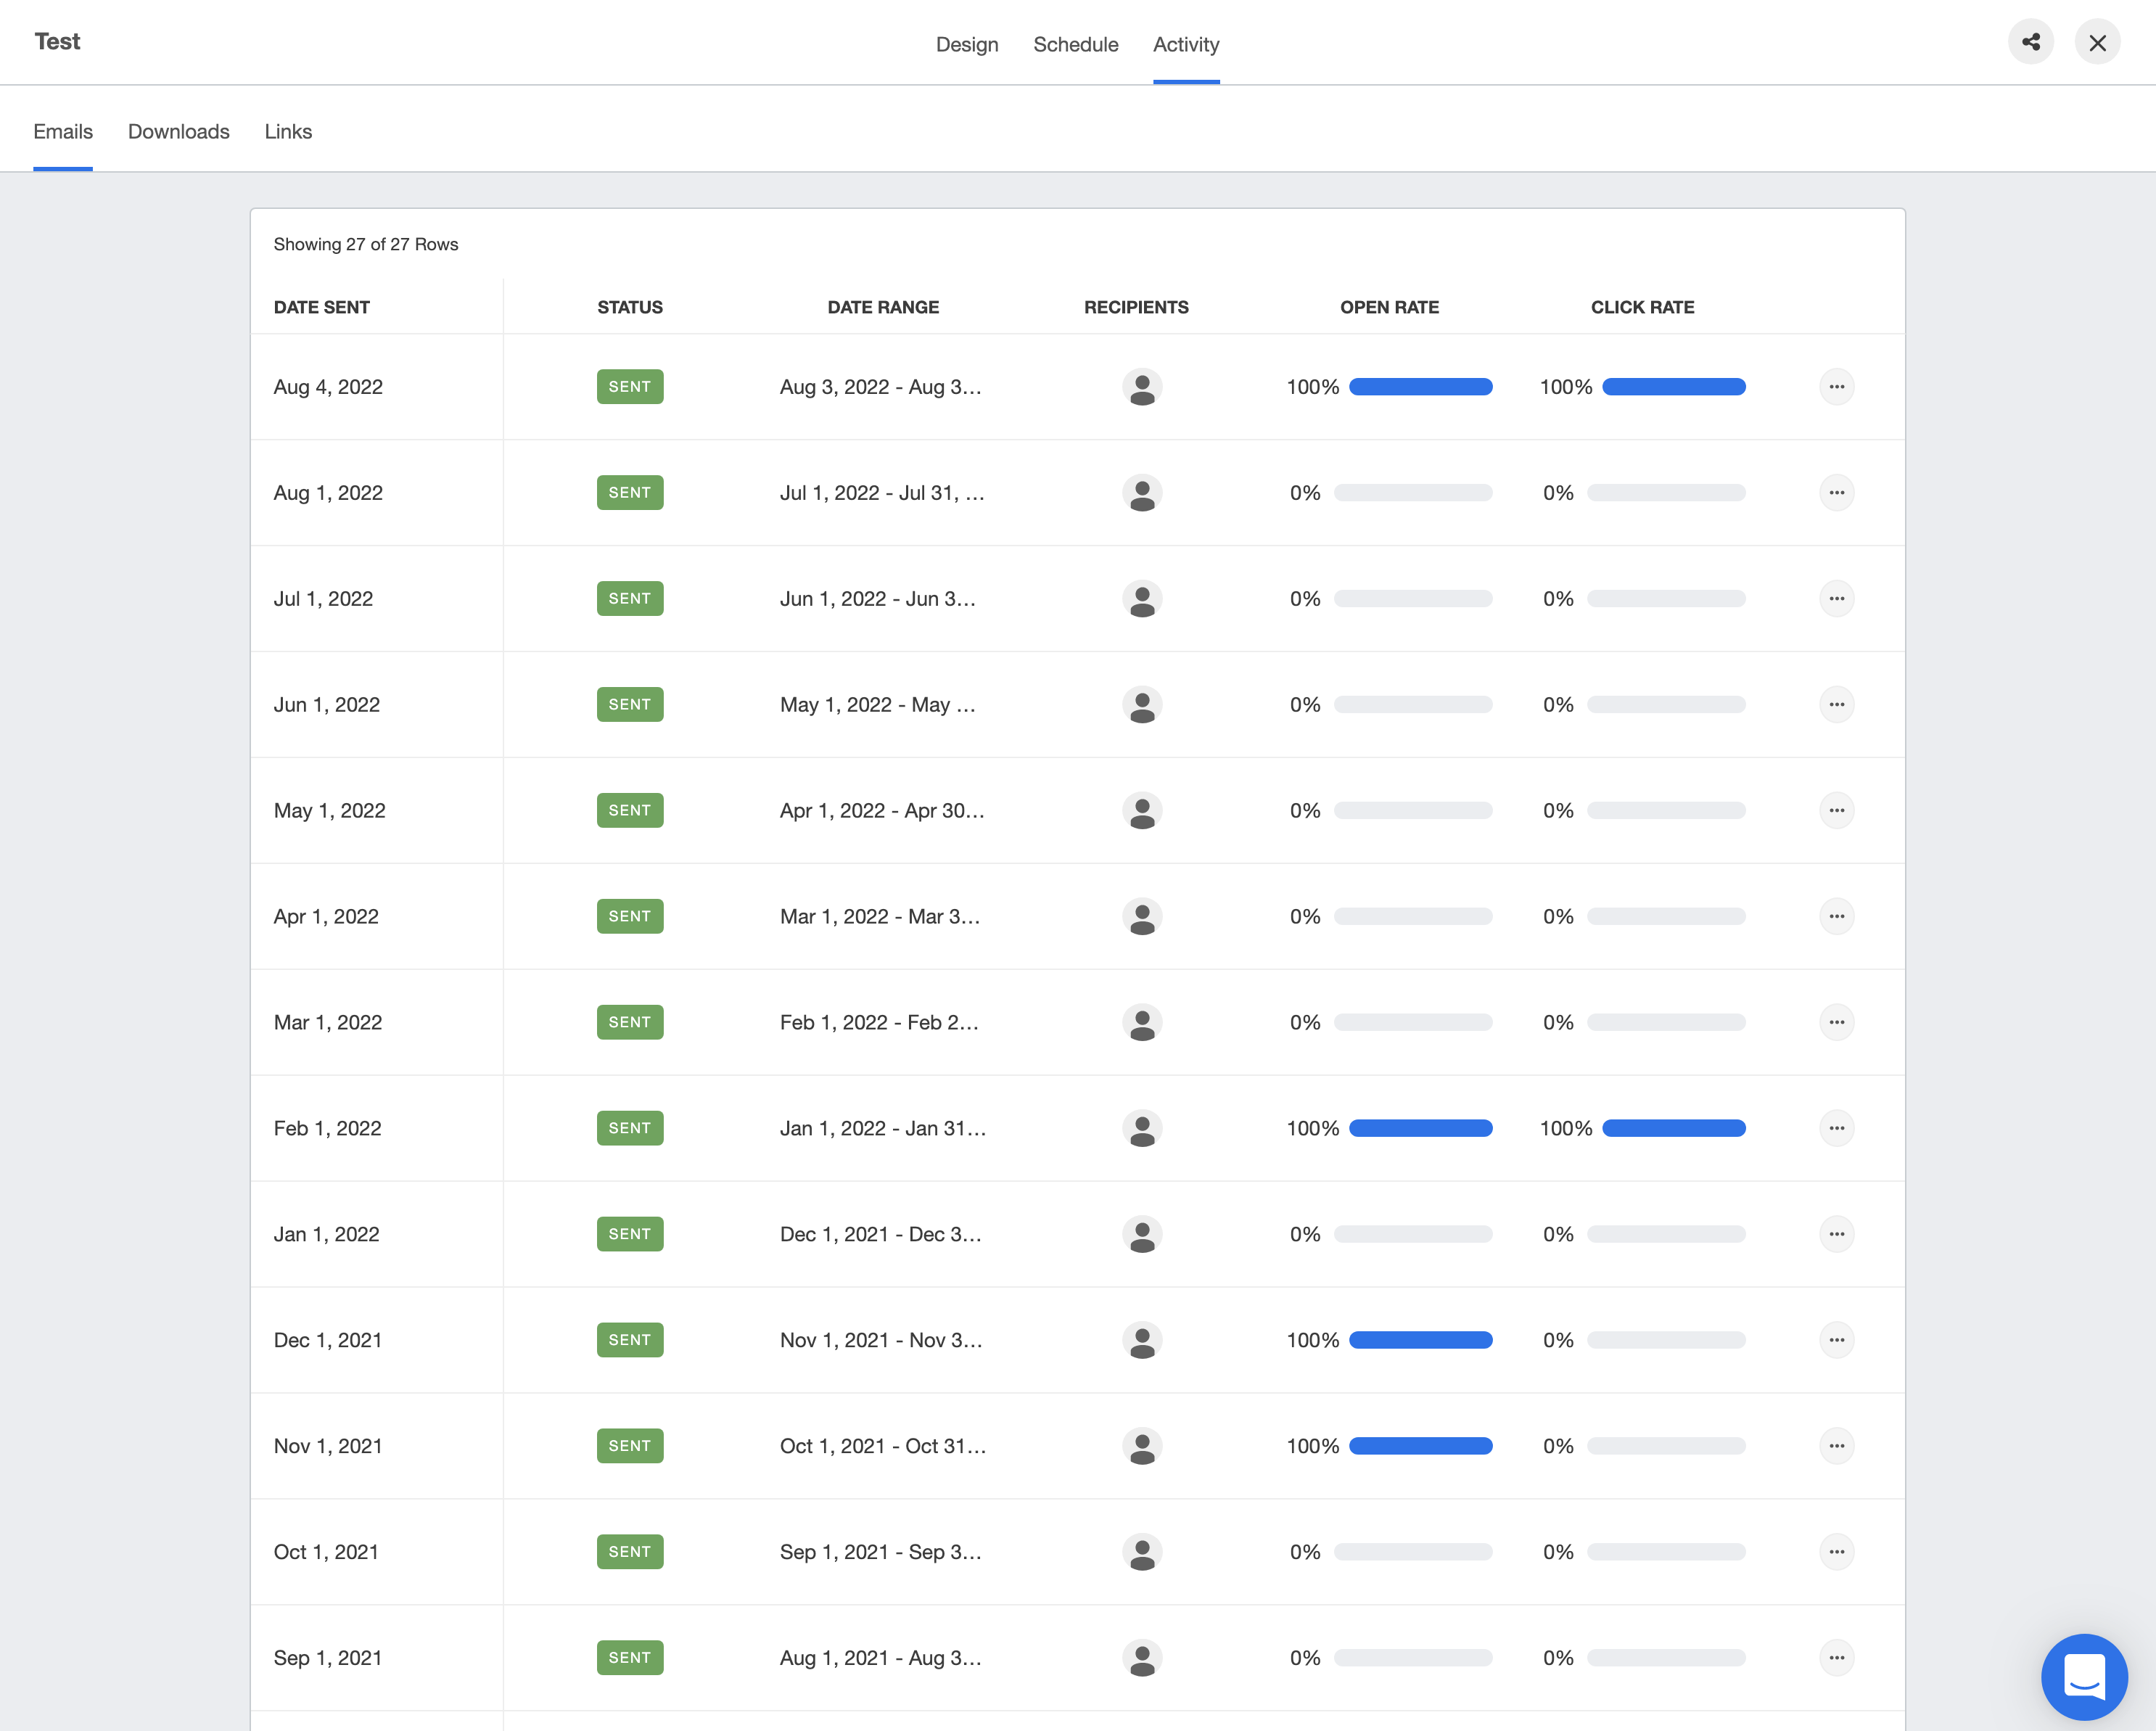
Task: Click the recipients icon for Jun 1, 2022
Action: coord(1142,704)
